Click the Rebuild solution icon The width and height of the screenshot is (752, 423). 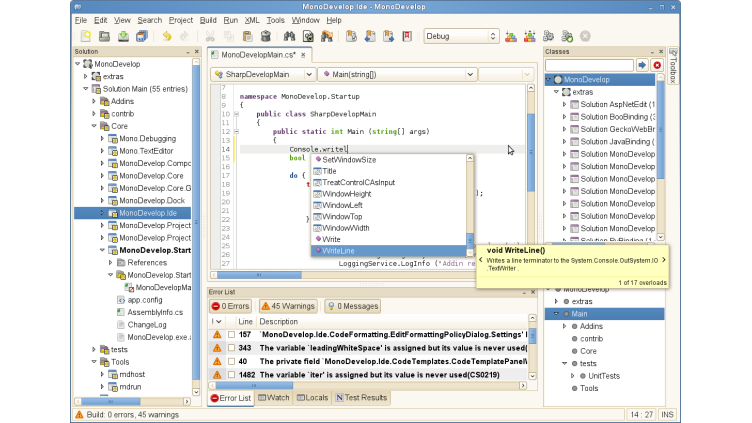point(529,36)
